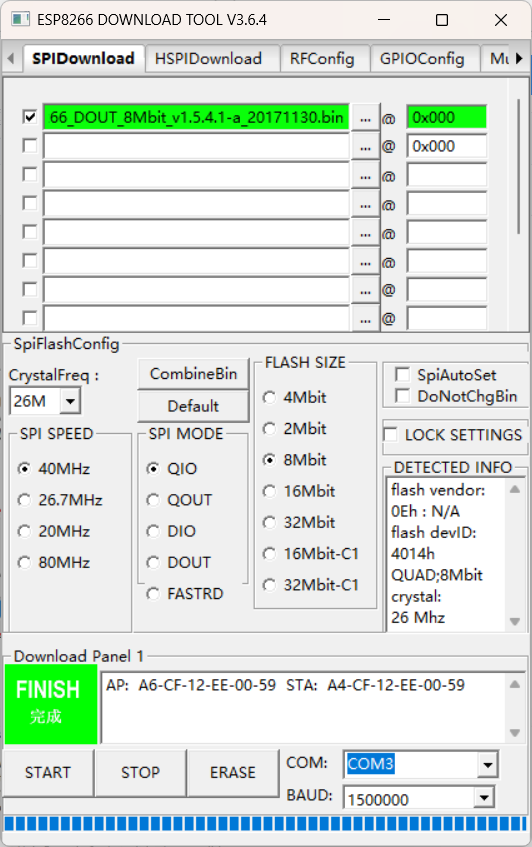Click the ESP8266 app icon in title bar

pyautogui.click(x=20, y=19)
